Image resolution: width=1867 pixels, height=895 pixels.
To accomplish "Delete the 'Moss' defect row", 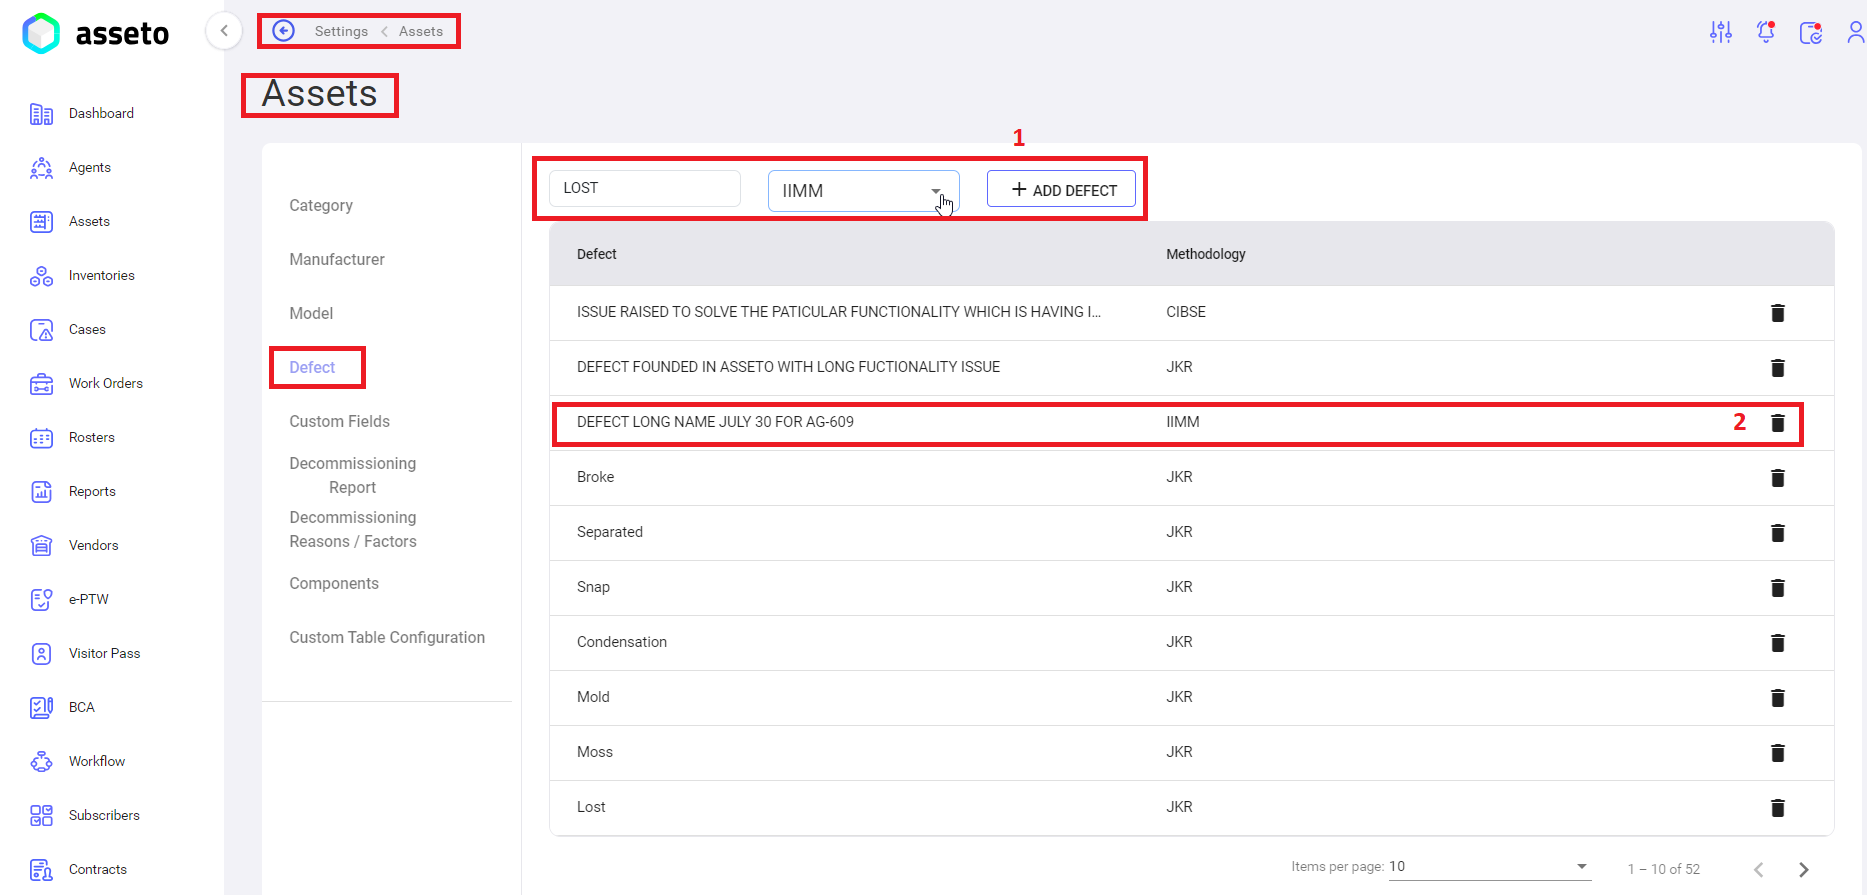I will point(1777,753).
